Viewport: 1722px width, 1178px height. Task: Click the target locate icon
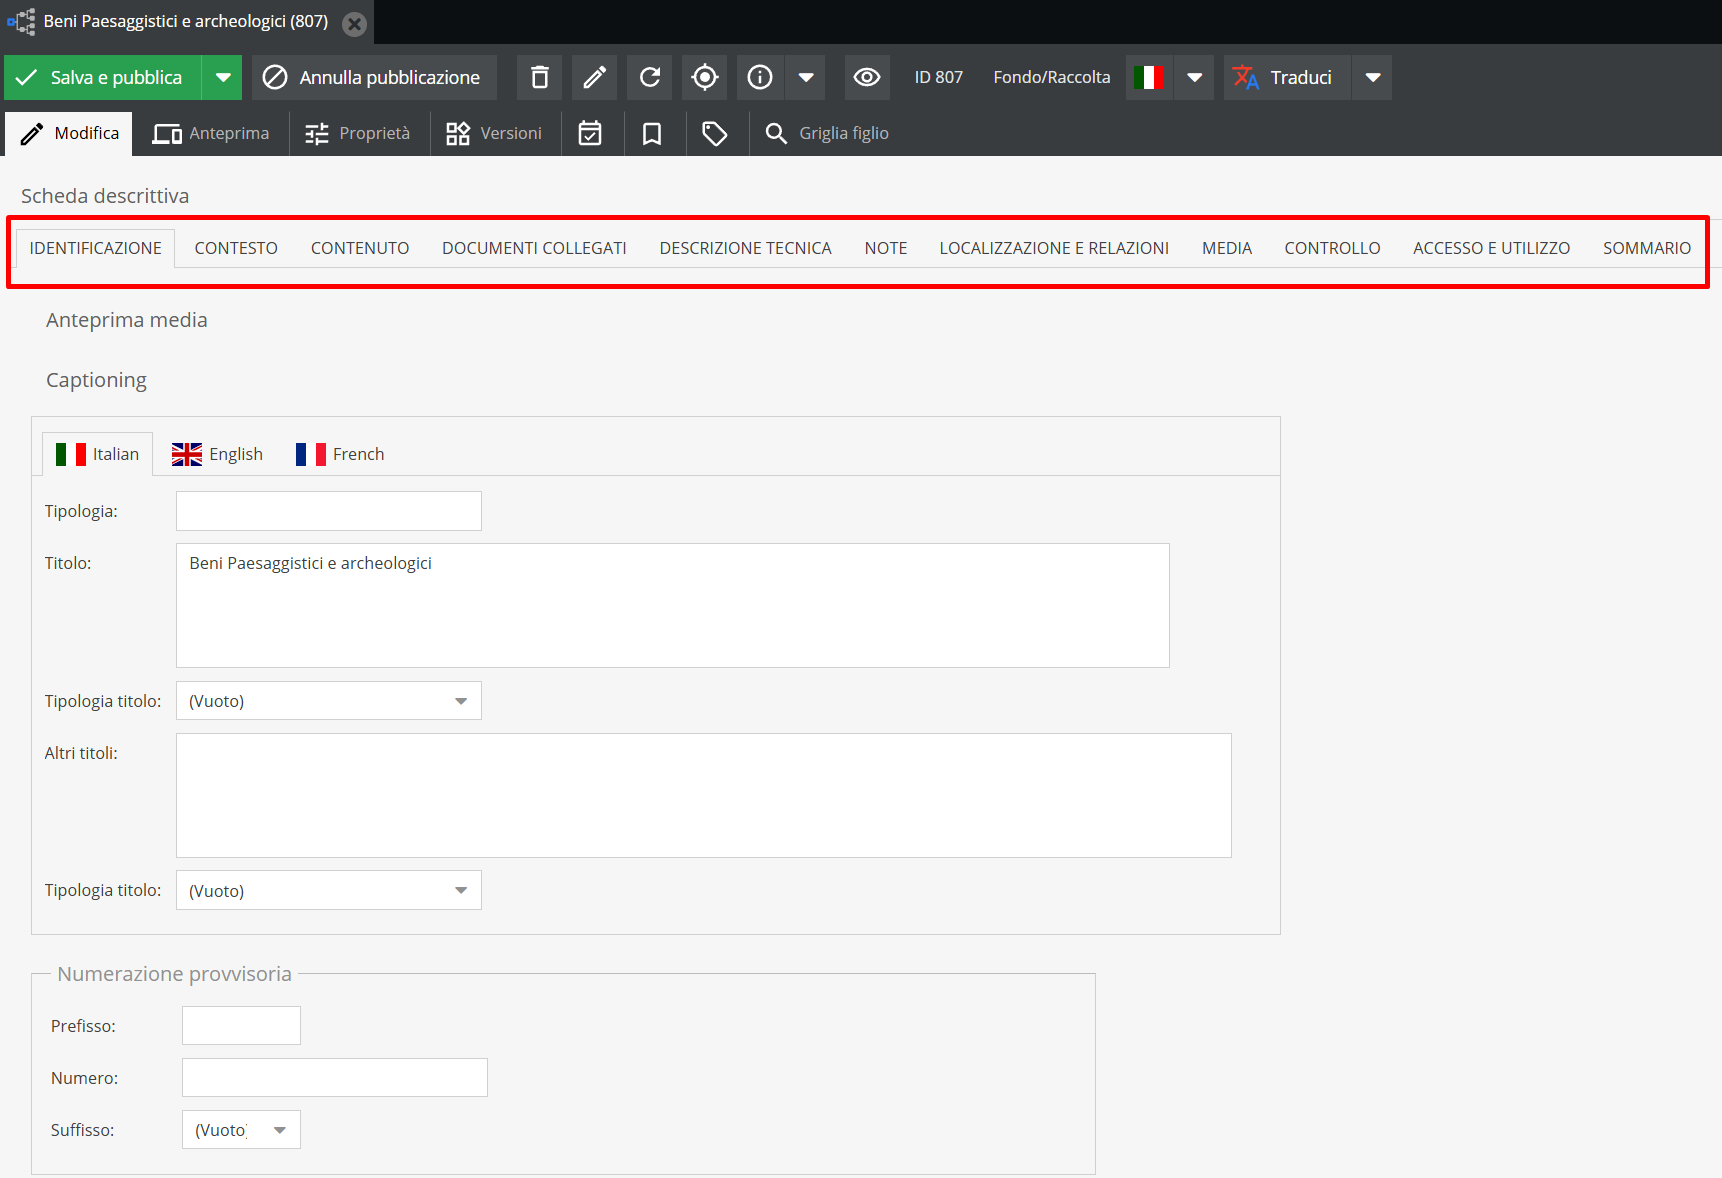(704, 77)
